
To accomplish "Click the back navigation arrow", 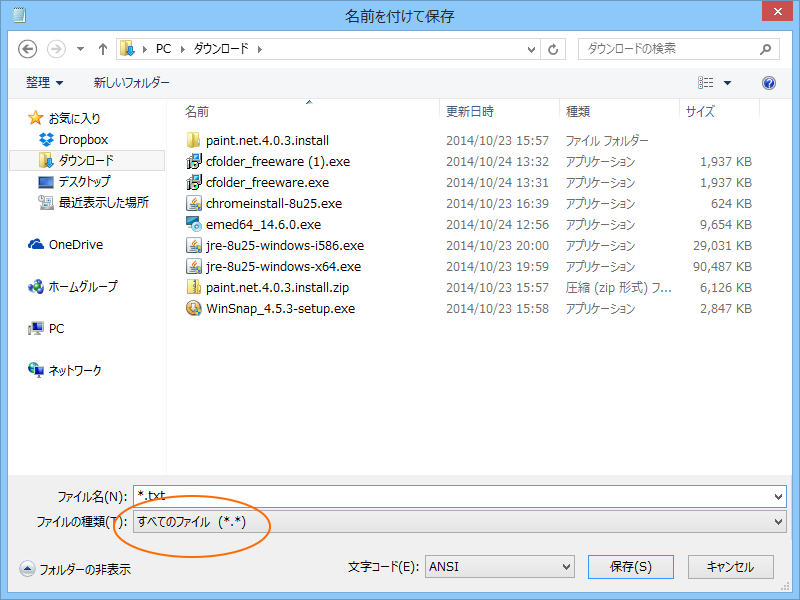I will pos(27,48).
